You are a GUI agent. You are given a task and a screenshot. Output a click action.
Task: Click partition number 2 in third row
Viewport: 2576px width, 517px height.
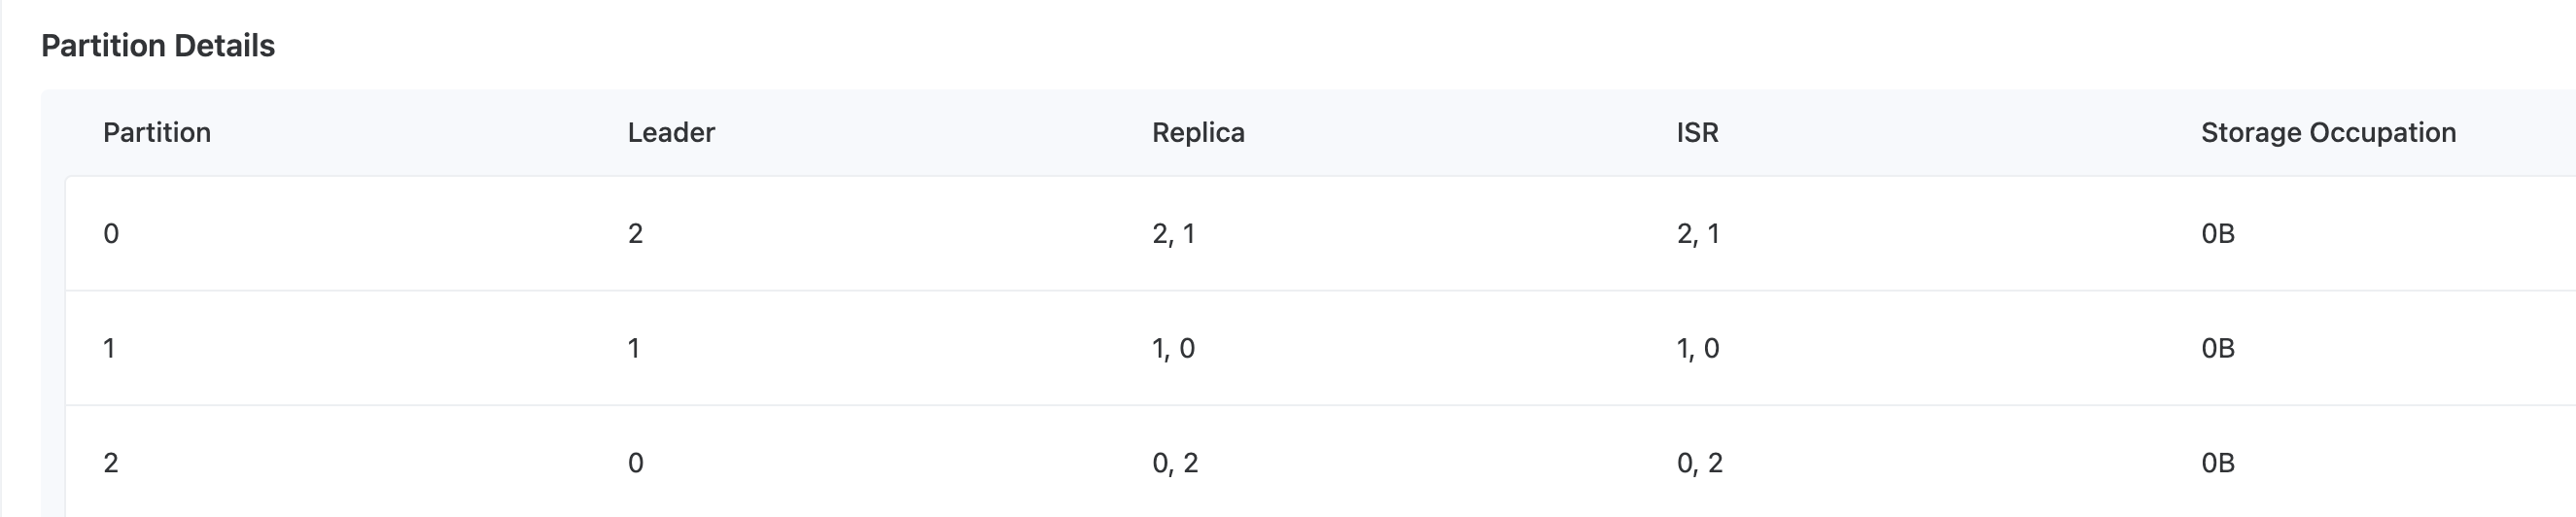(x=111, y=463)
